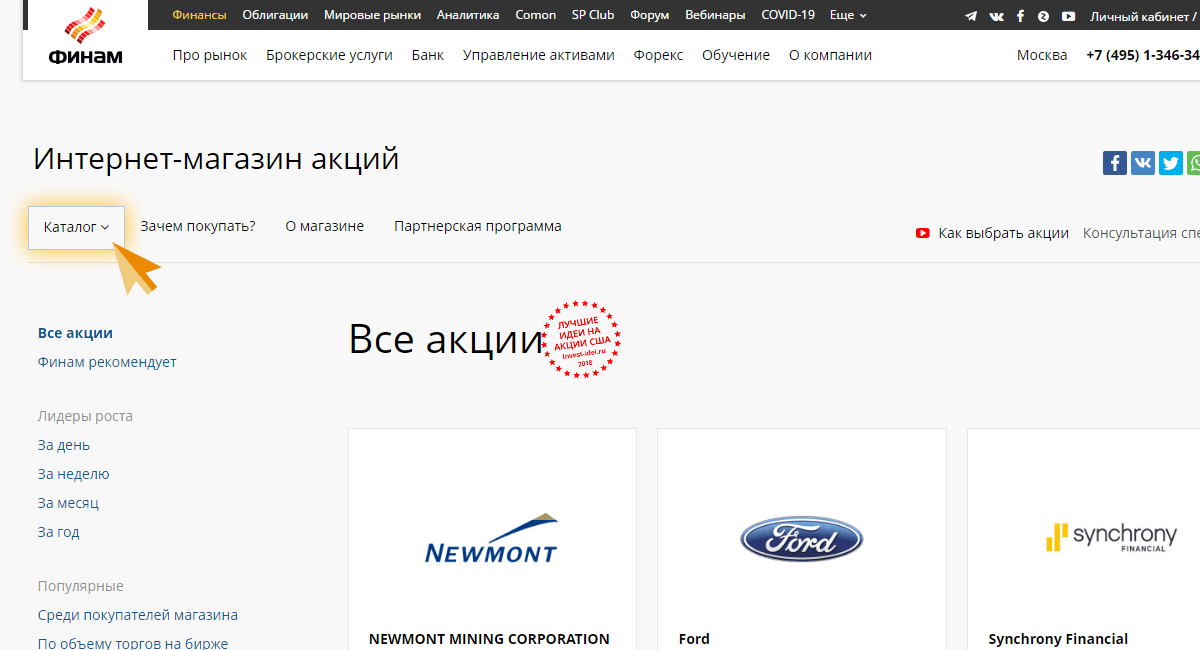Expand the 'Еще' menu chevron
Image resolution: width=1200 pixels, height=650 pixels.
[862, 15]
